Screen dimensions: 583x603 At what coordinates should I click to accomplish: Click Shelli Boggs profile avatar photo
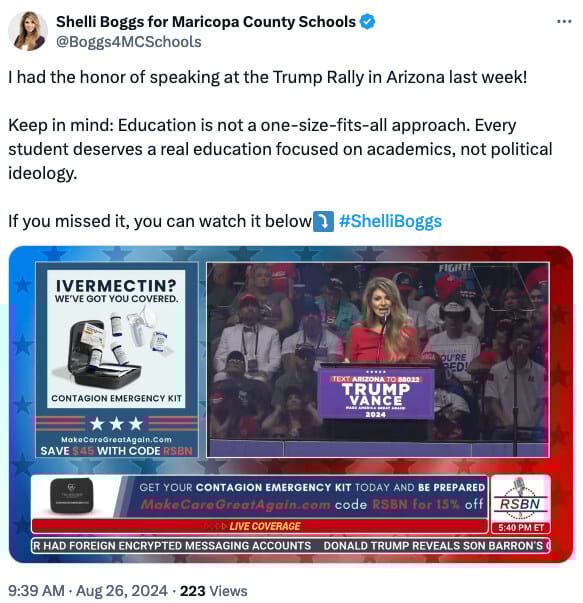[x=28, y=31]
